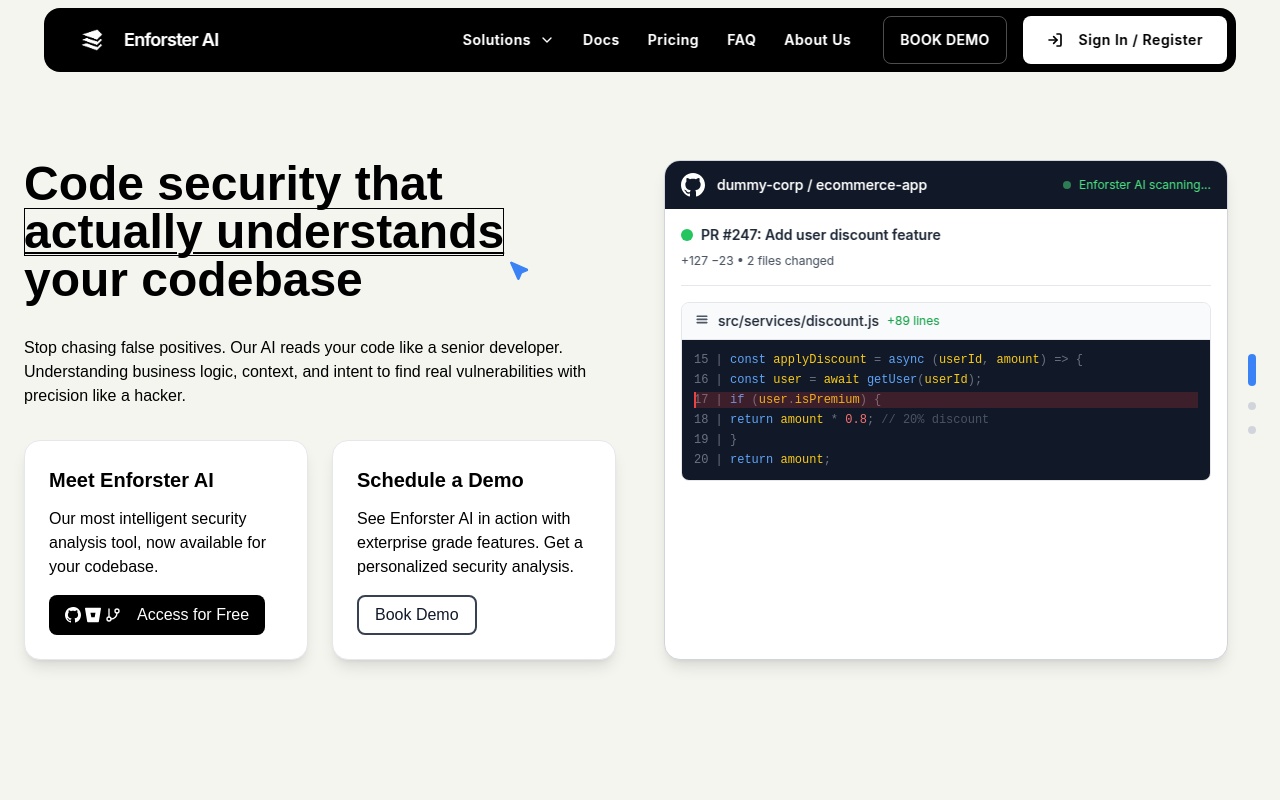1280x800 pixels.
Task: Expand the Solutions dropdown chevron
Action: click(547, 40)
